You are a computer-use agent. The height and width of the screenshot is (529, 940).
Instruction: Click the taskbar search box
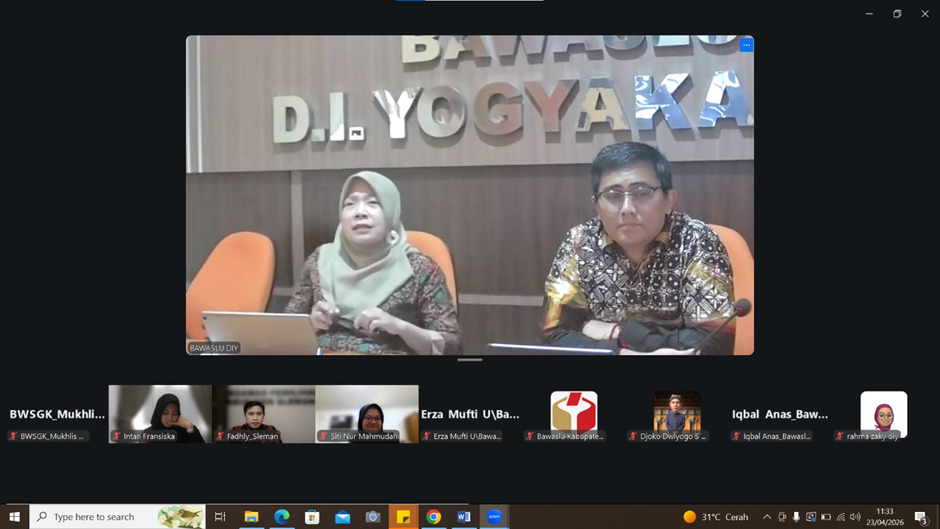[118, 516]
